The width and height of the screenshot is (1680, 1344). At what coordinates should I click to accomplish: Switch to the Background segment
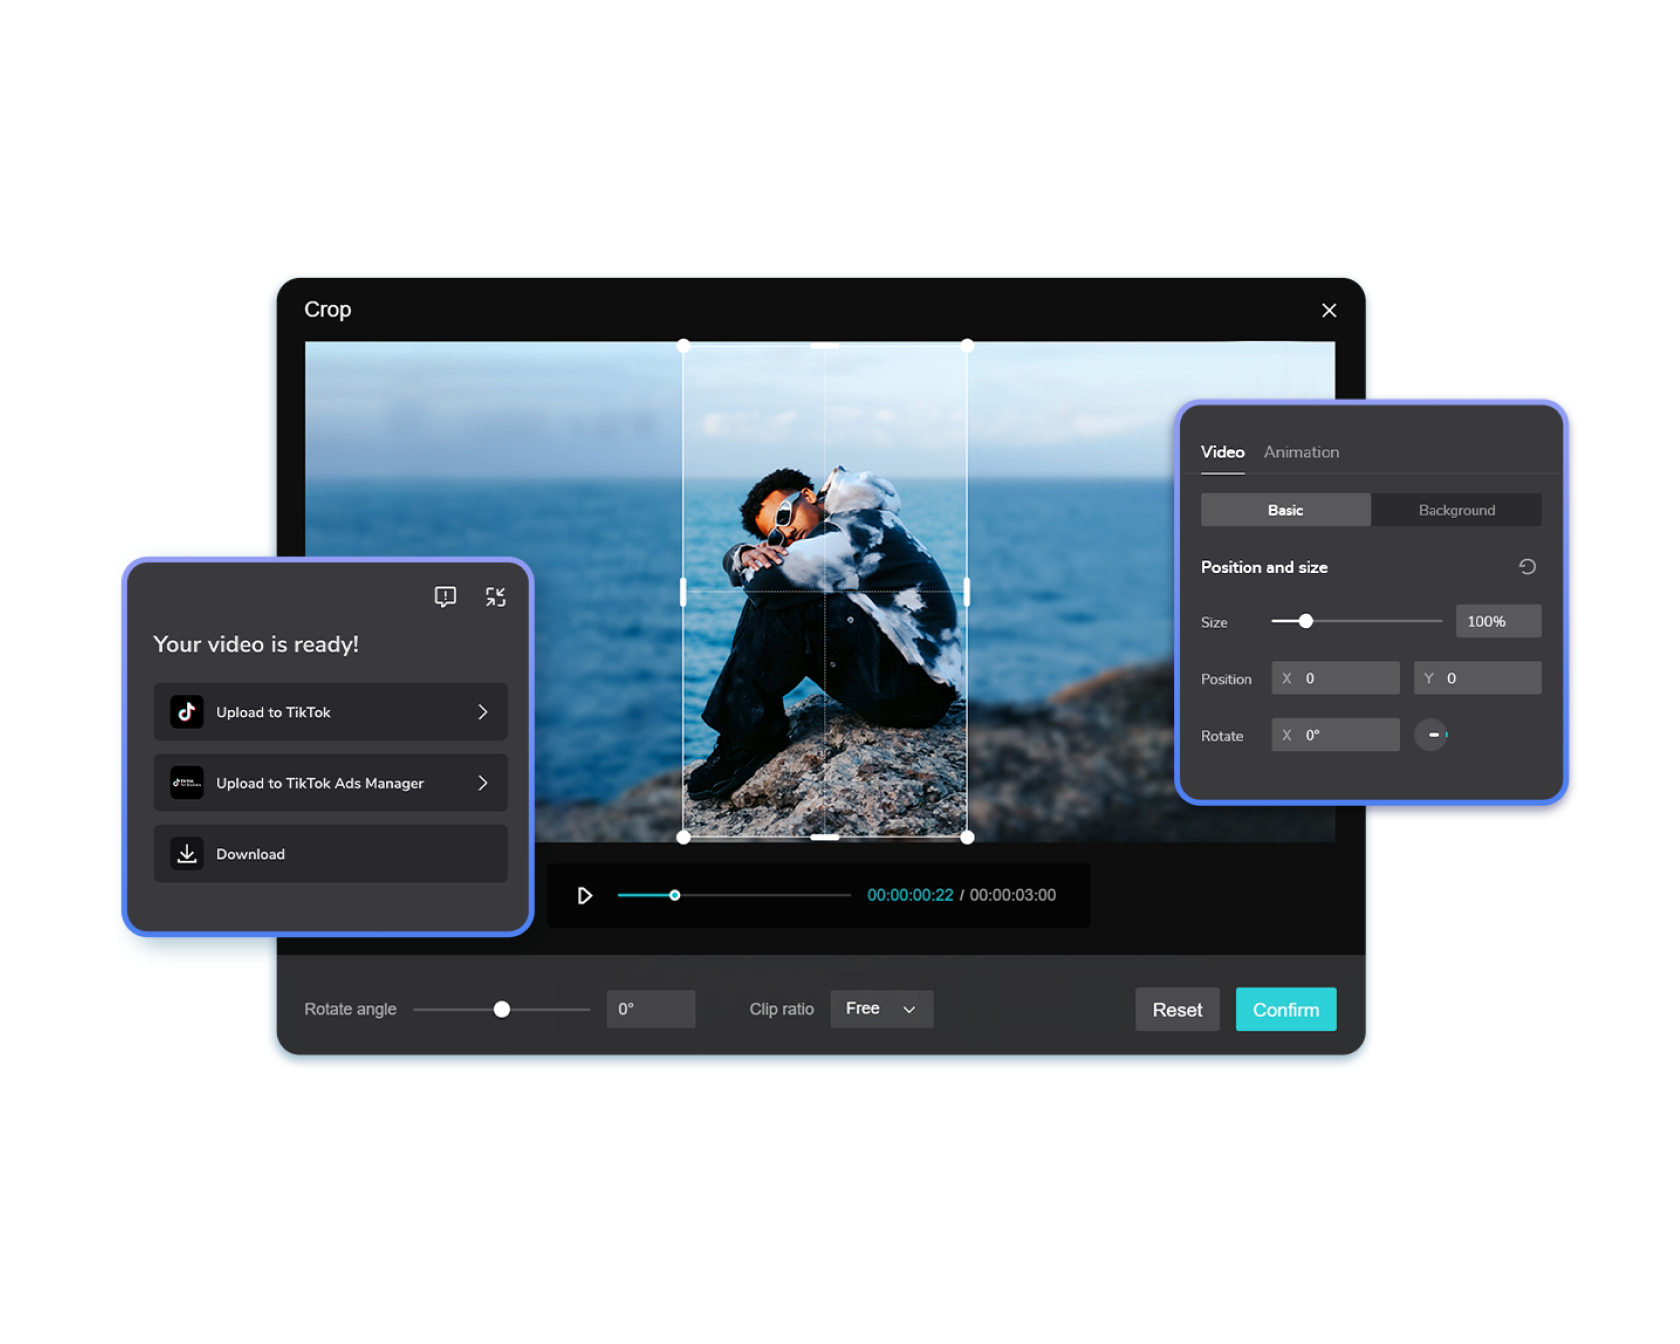pos(1456,510)
